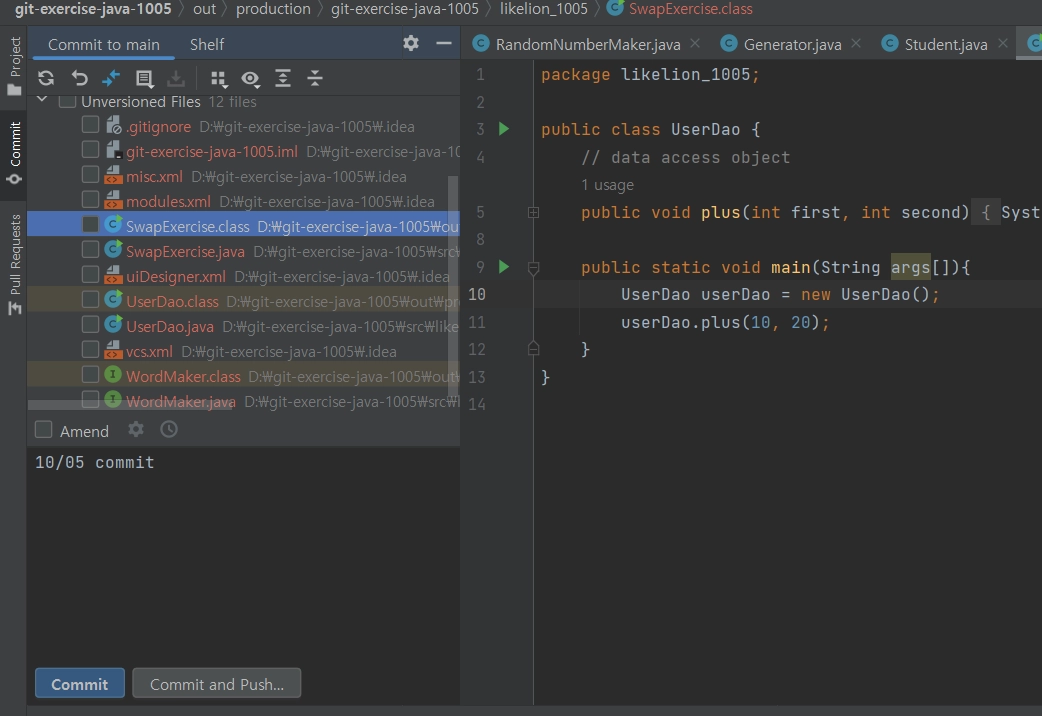Click the eye View Options icon
Screen dimensions: 1042x716
(x=250, y=78)
